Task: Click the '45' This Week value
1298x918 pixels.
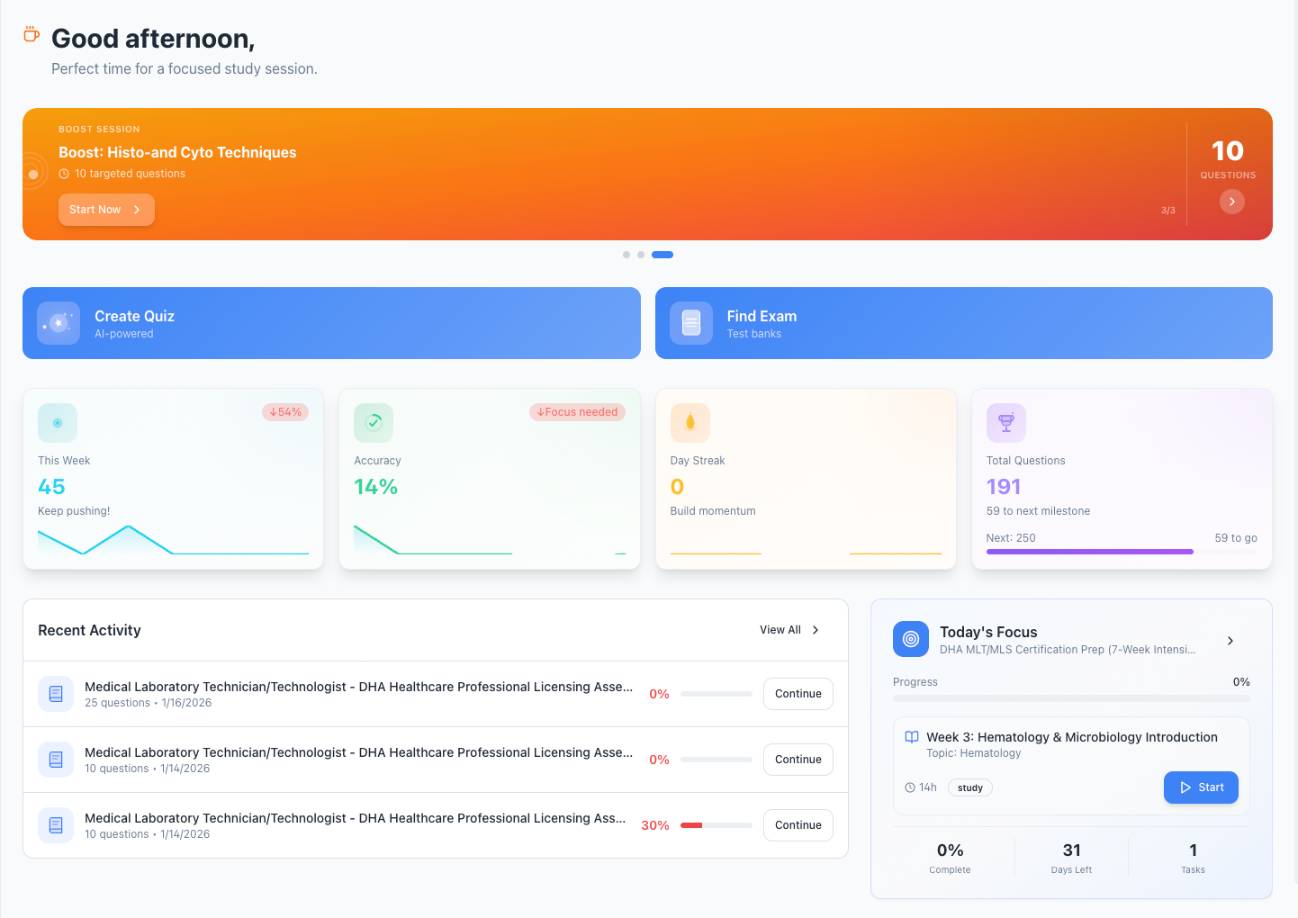Action: 51,487
